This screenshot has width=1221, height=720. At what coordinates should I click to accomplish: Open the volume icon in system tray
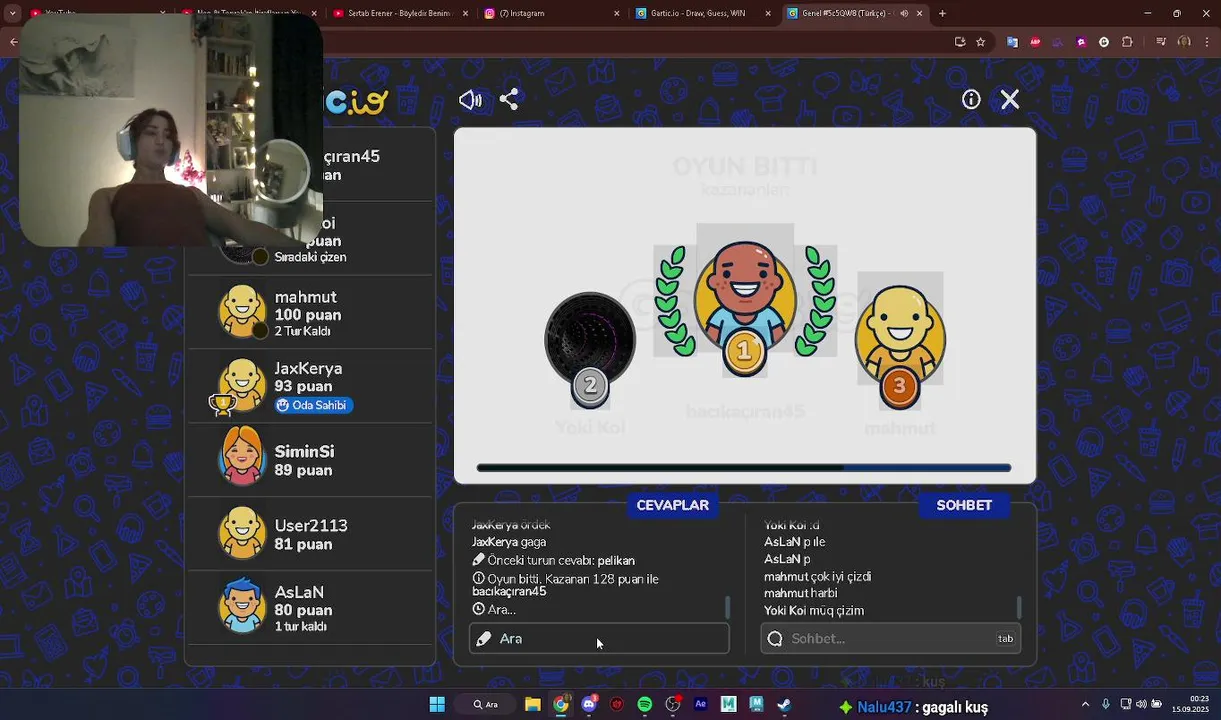[x=1143, y=705]
